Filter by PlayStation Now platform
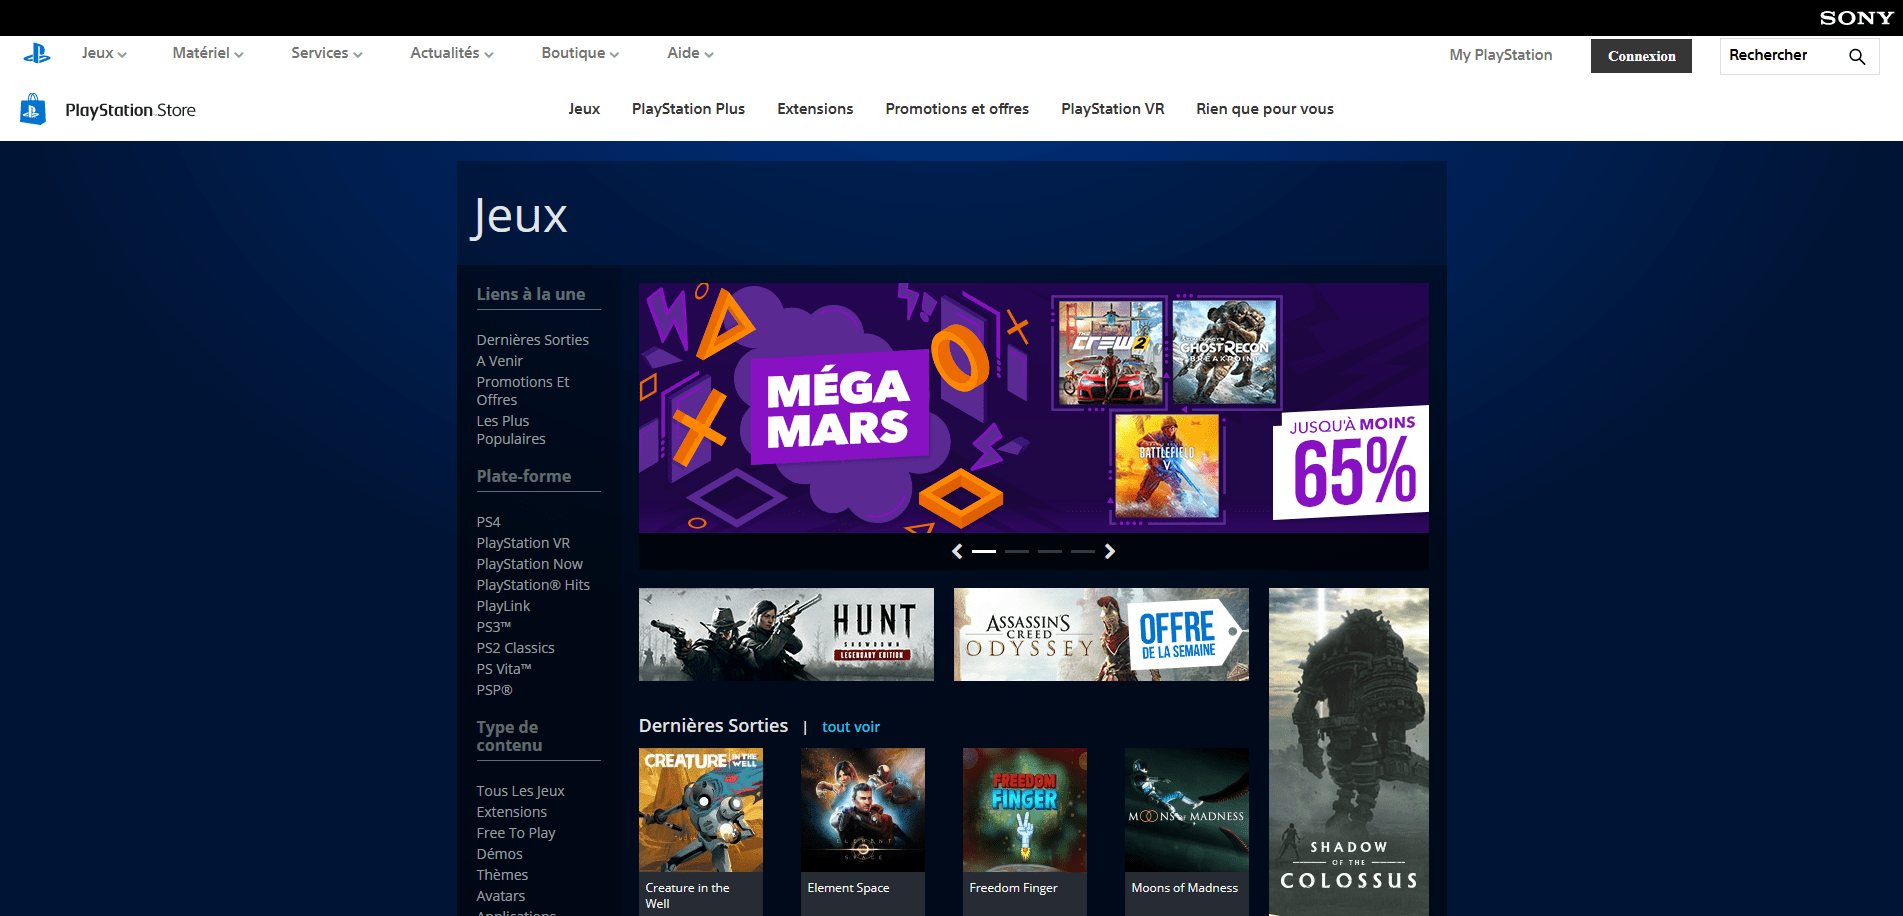The height and width of the screenshot is (916, 1903). pyautogui.click(x=529, y=564)
